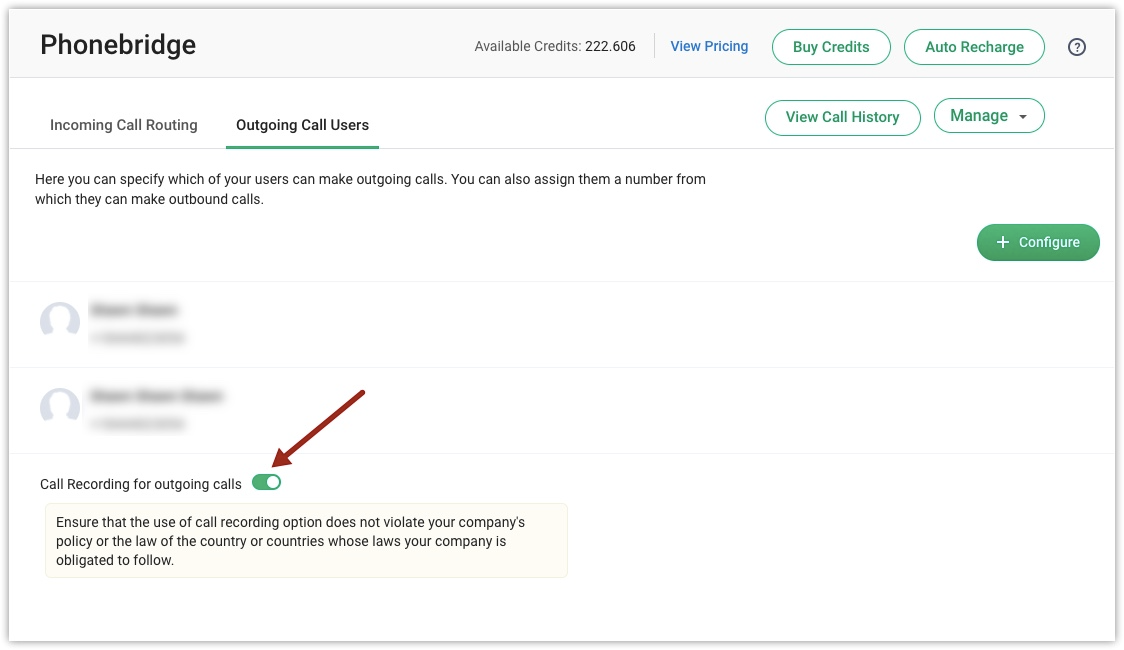Click the first user's blurred phone number

[138, 338]
